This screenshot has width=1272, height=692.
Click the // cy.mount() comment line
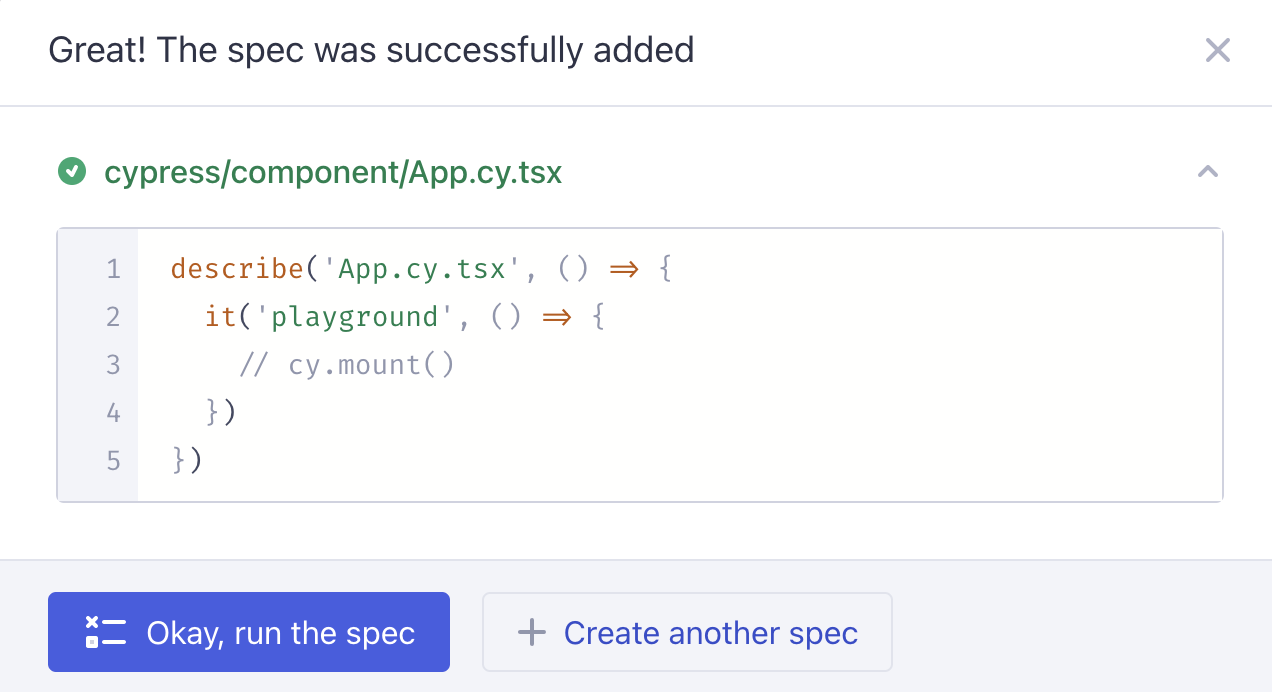tap(347, 365)
